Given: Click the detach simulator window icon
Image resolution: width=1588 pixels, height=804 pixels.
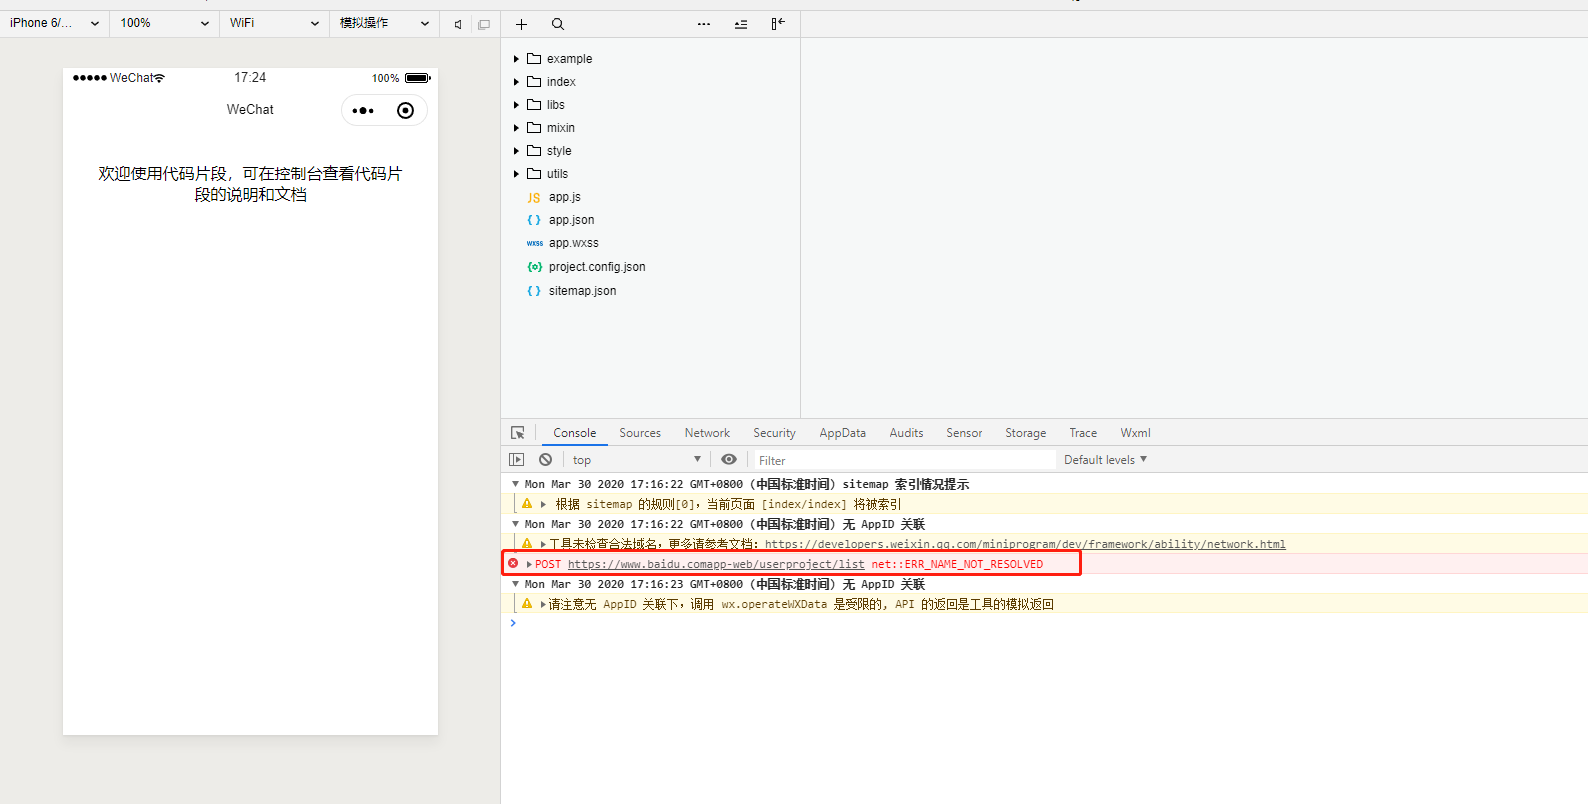Looking at the screenshot, I should 484,24.
